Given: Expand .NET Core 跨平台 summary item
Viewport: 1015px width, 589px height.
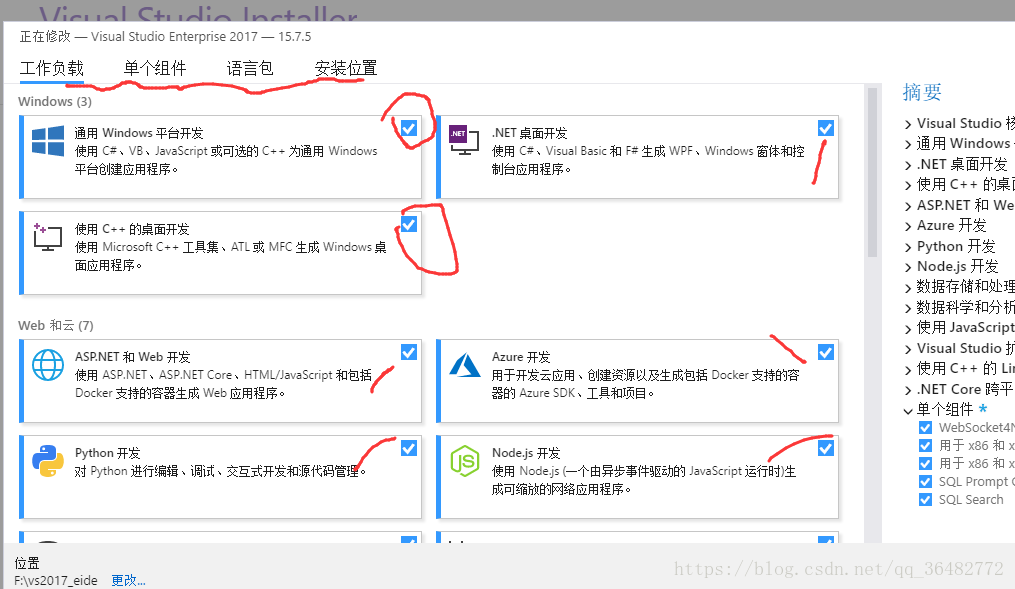Looking at the screenshot, I should (x=908, y=390).
